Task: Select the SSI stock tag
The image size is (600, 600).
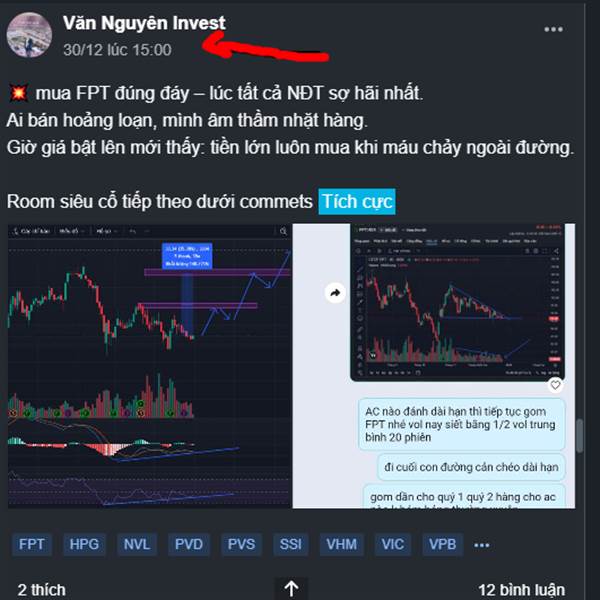Action: (290, 544)
